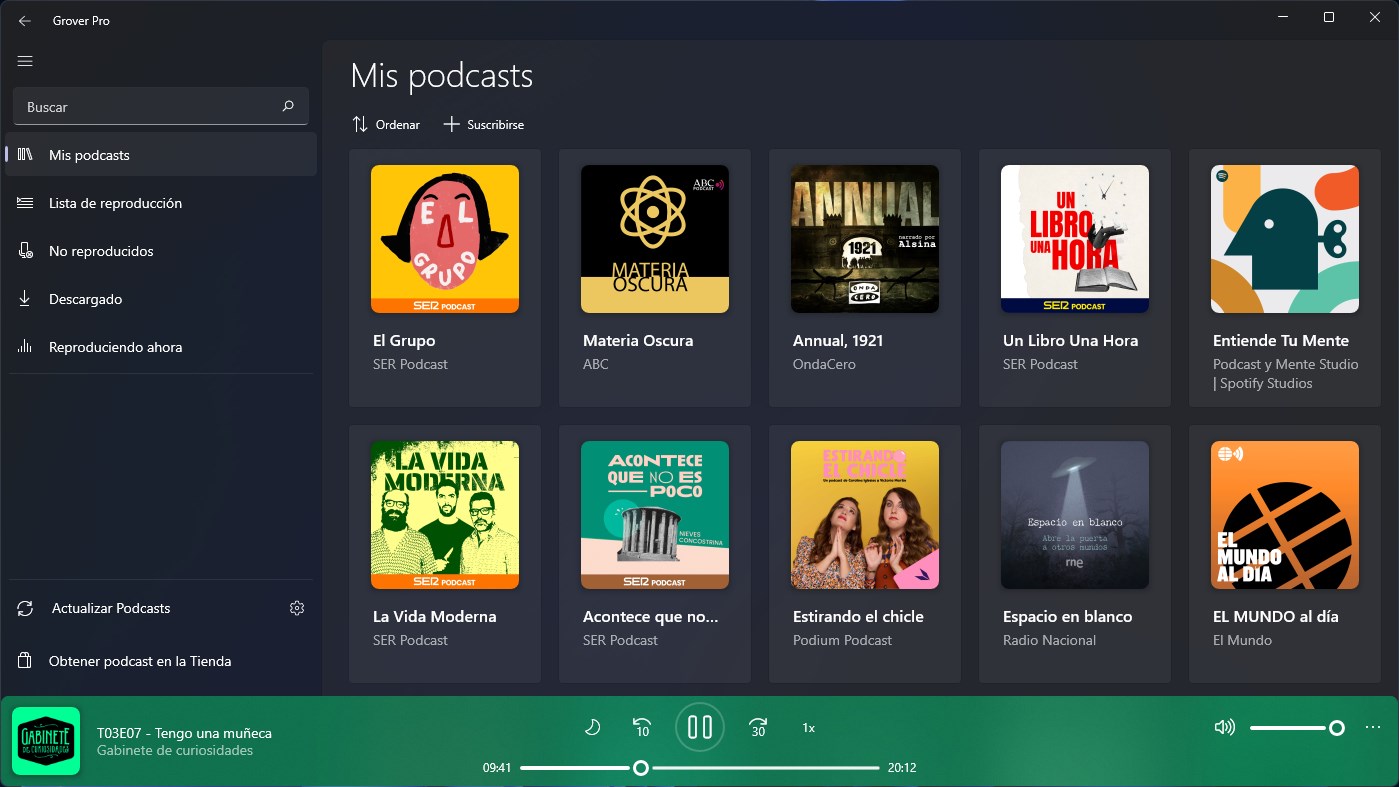Toggle the hamburger navigation menu
This screenshot has width=1399, height=787.
coord(25,61)
